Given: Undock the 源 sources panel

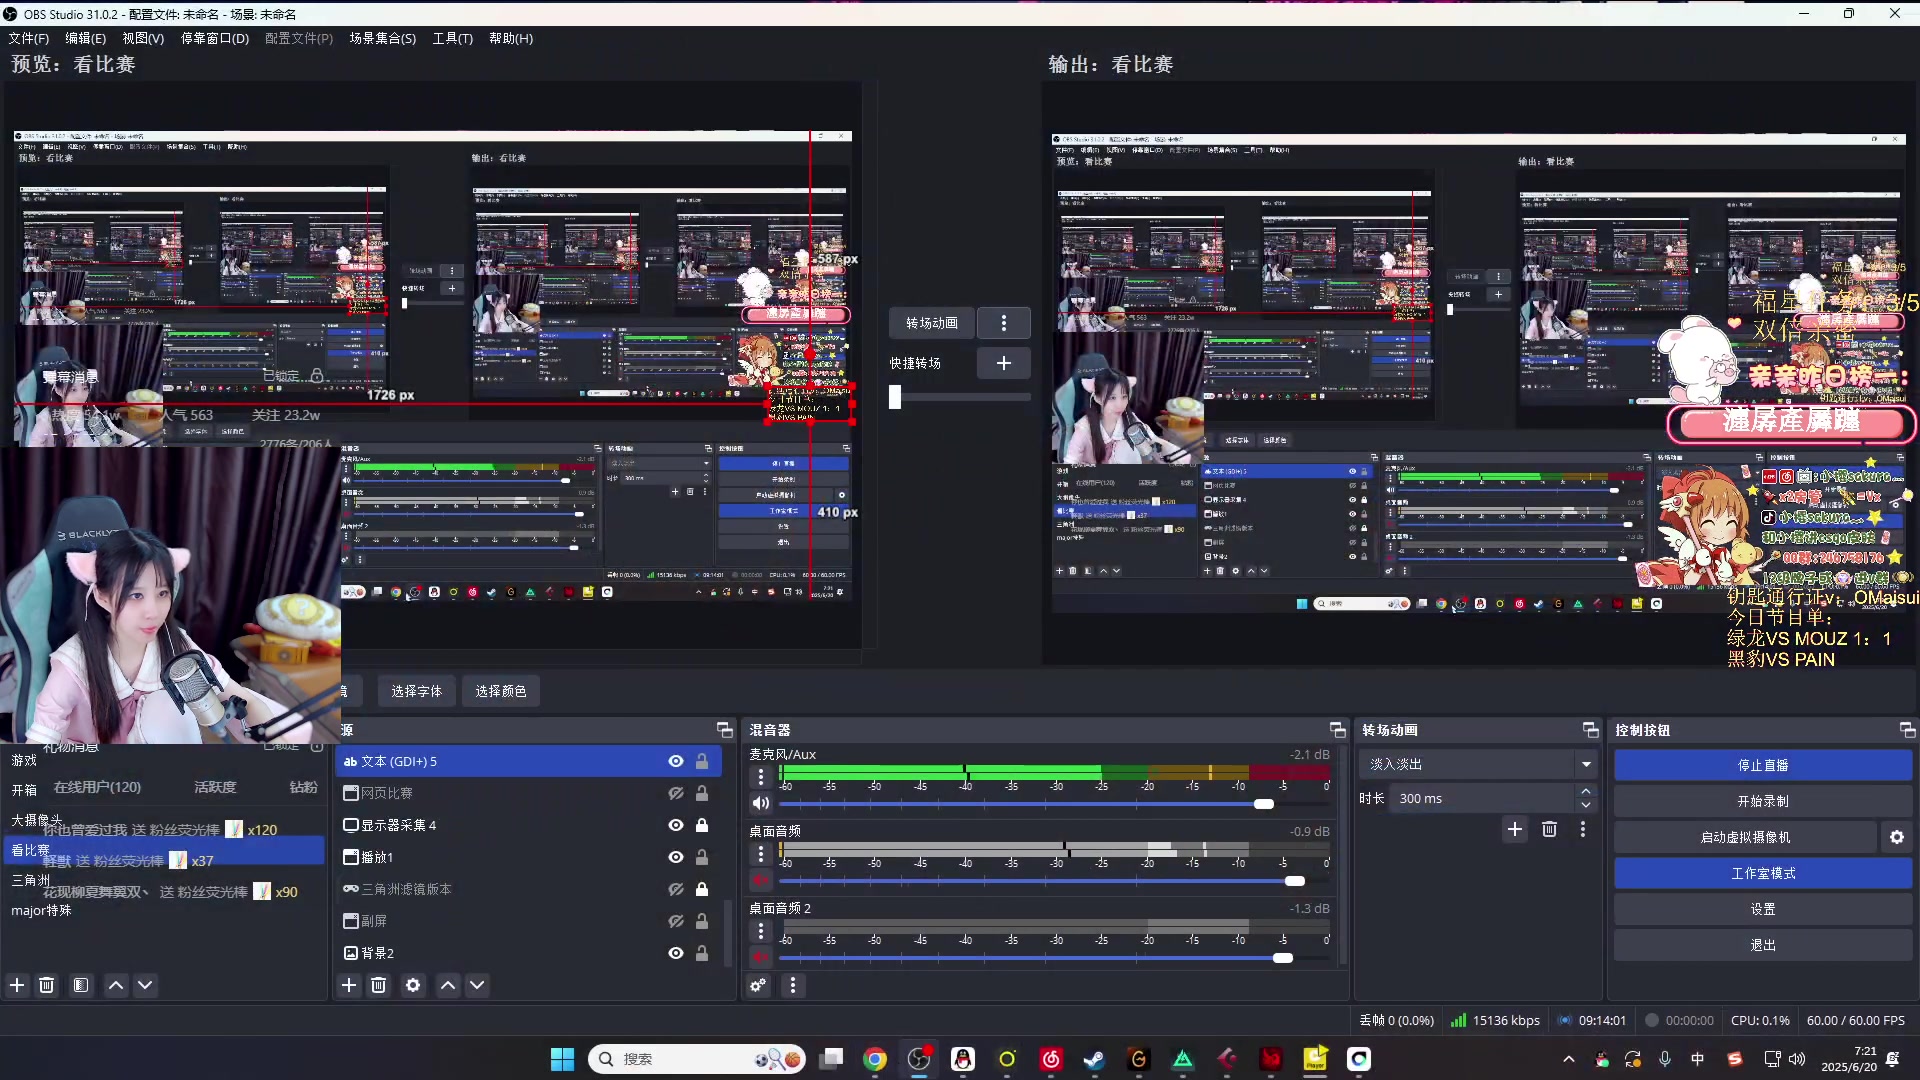Looking at the screenshot, I should pyautogui.click(x=724, y=730).
